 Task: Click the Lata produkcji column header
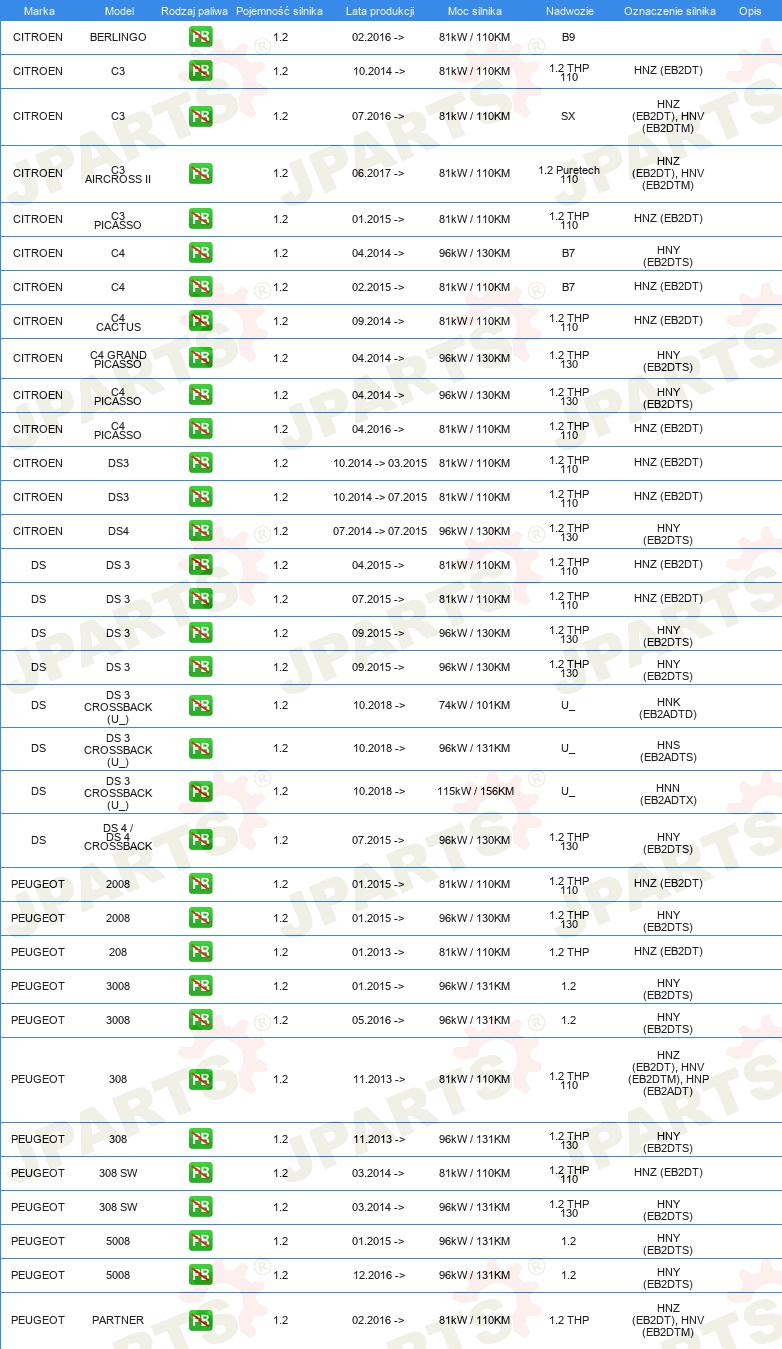click(x=379, y=11)
